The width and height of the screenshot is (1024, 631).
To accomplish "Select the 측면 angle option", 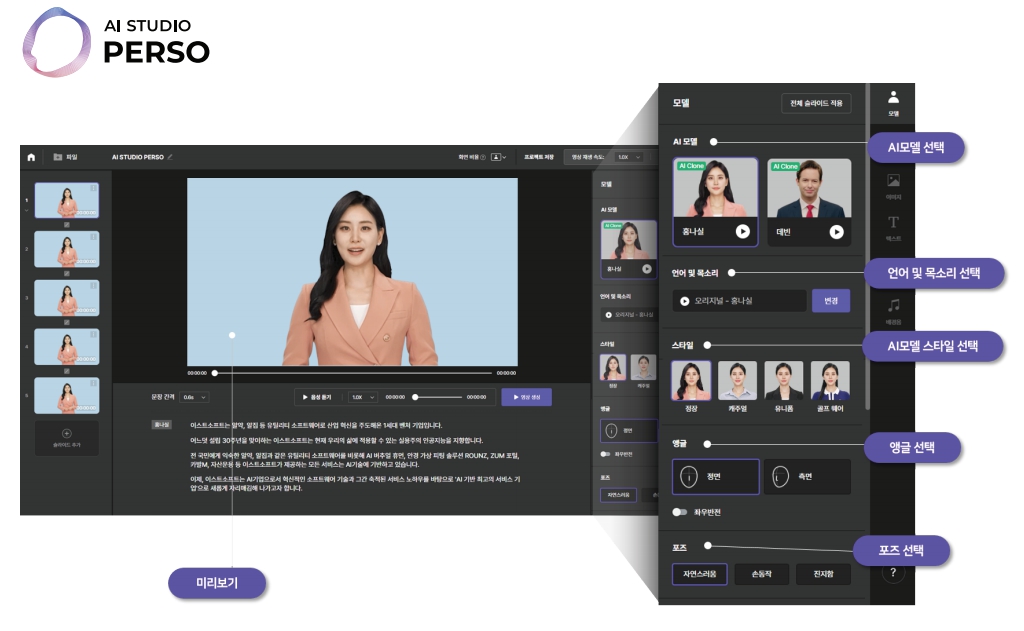I will [808, 476].
